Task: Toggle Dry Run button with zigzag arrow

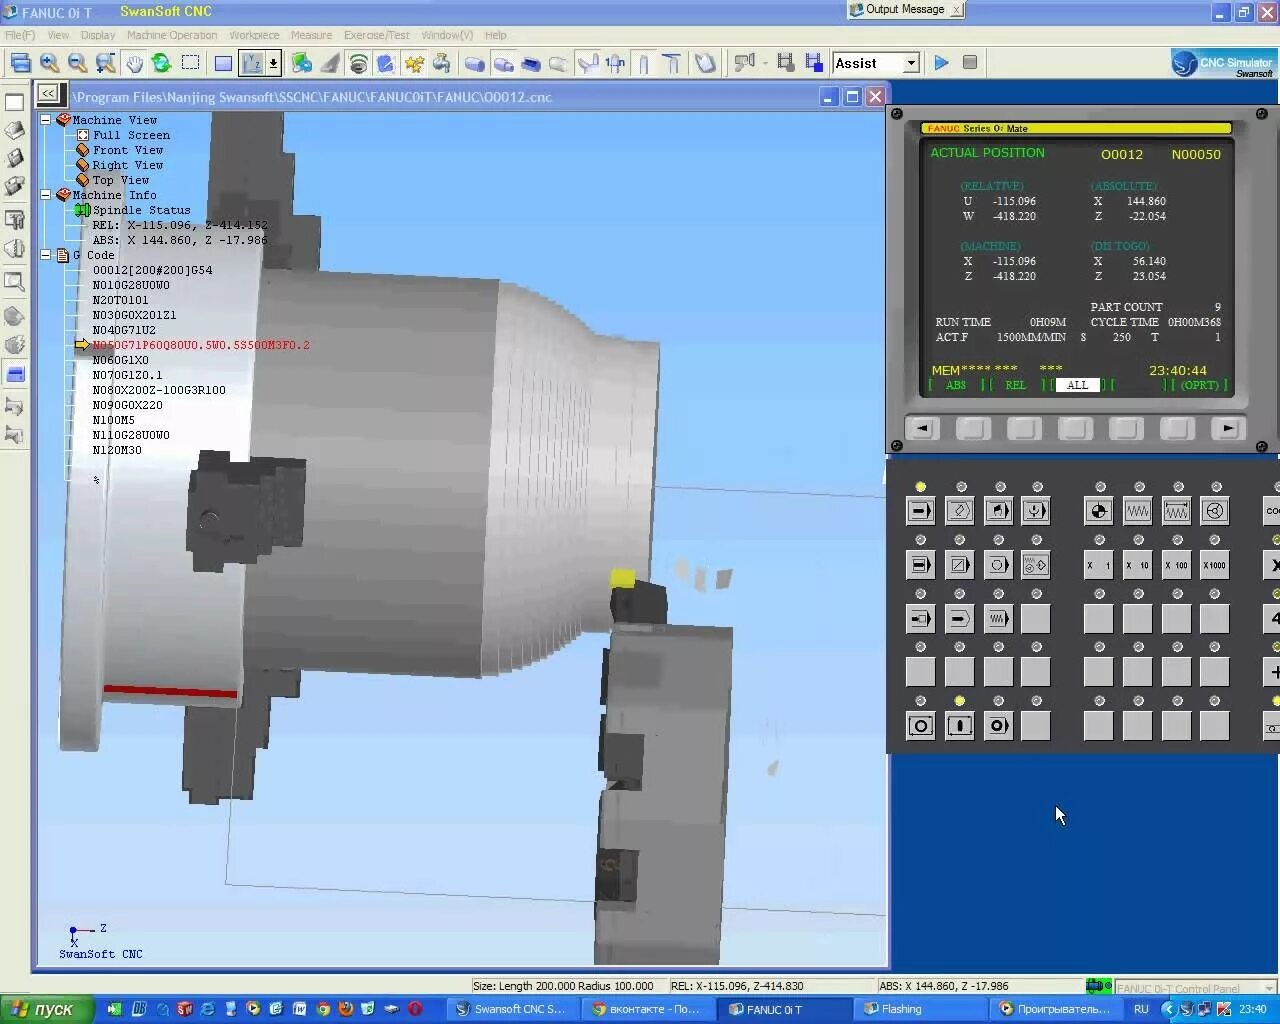Action: [998, 619]
